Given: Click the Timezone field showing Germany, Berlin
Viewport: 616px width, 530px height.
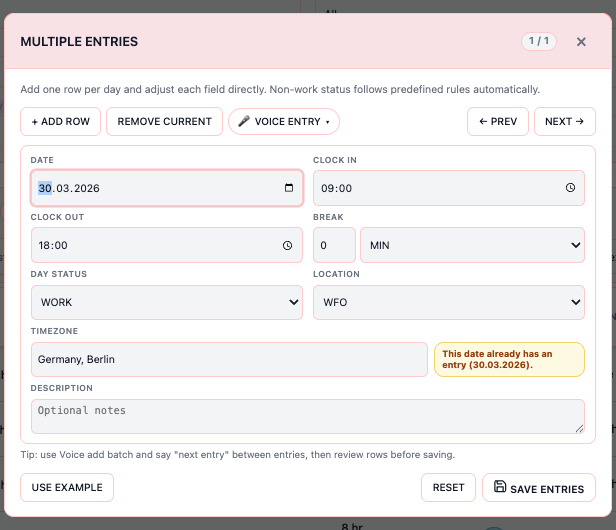Looking at the screenshot, I should 228,359.
